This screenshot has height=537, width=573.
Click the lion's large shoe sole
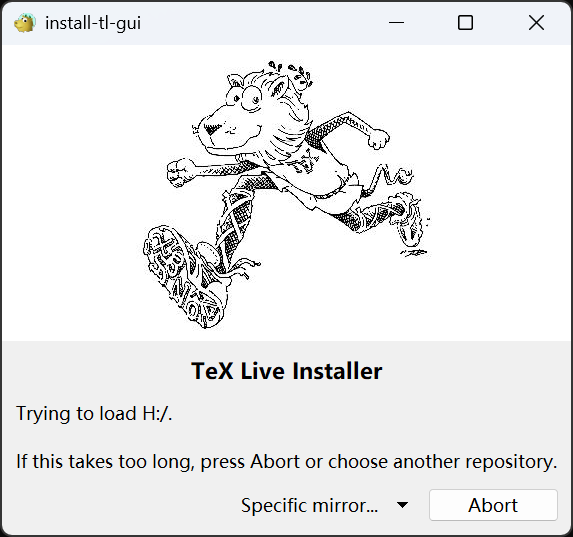[x=181, y=276]
